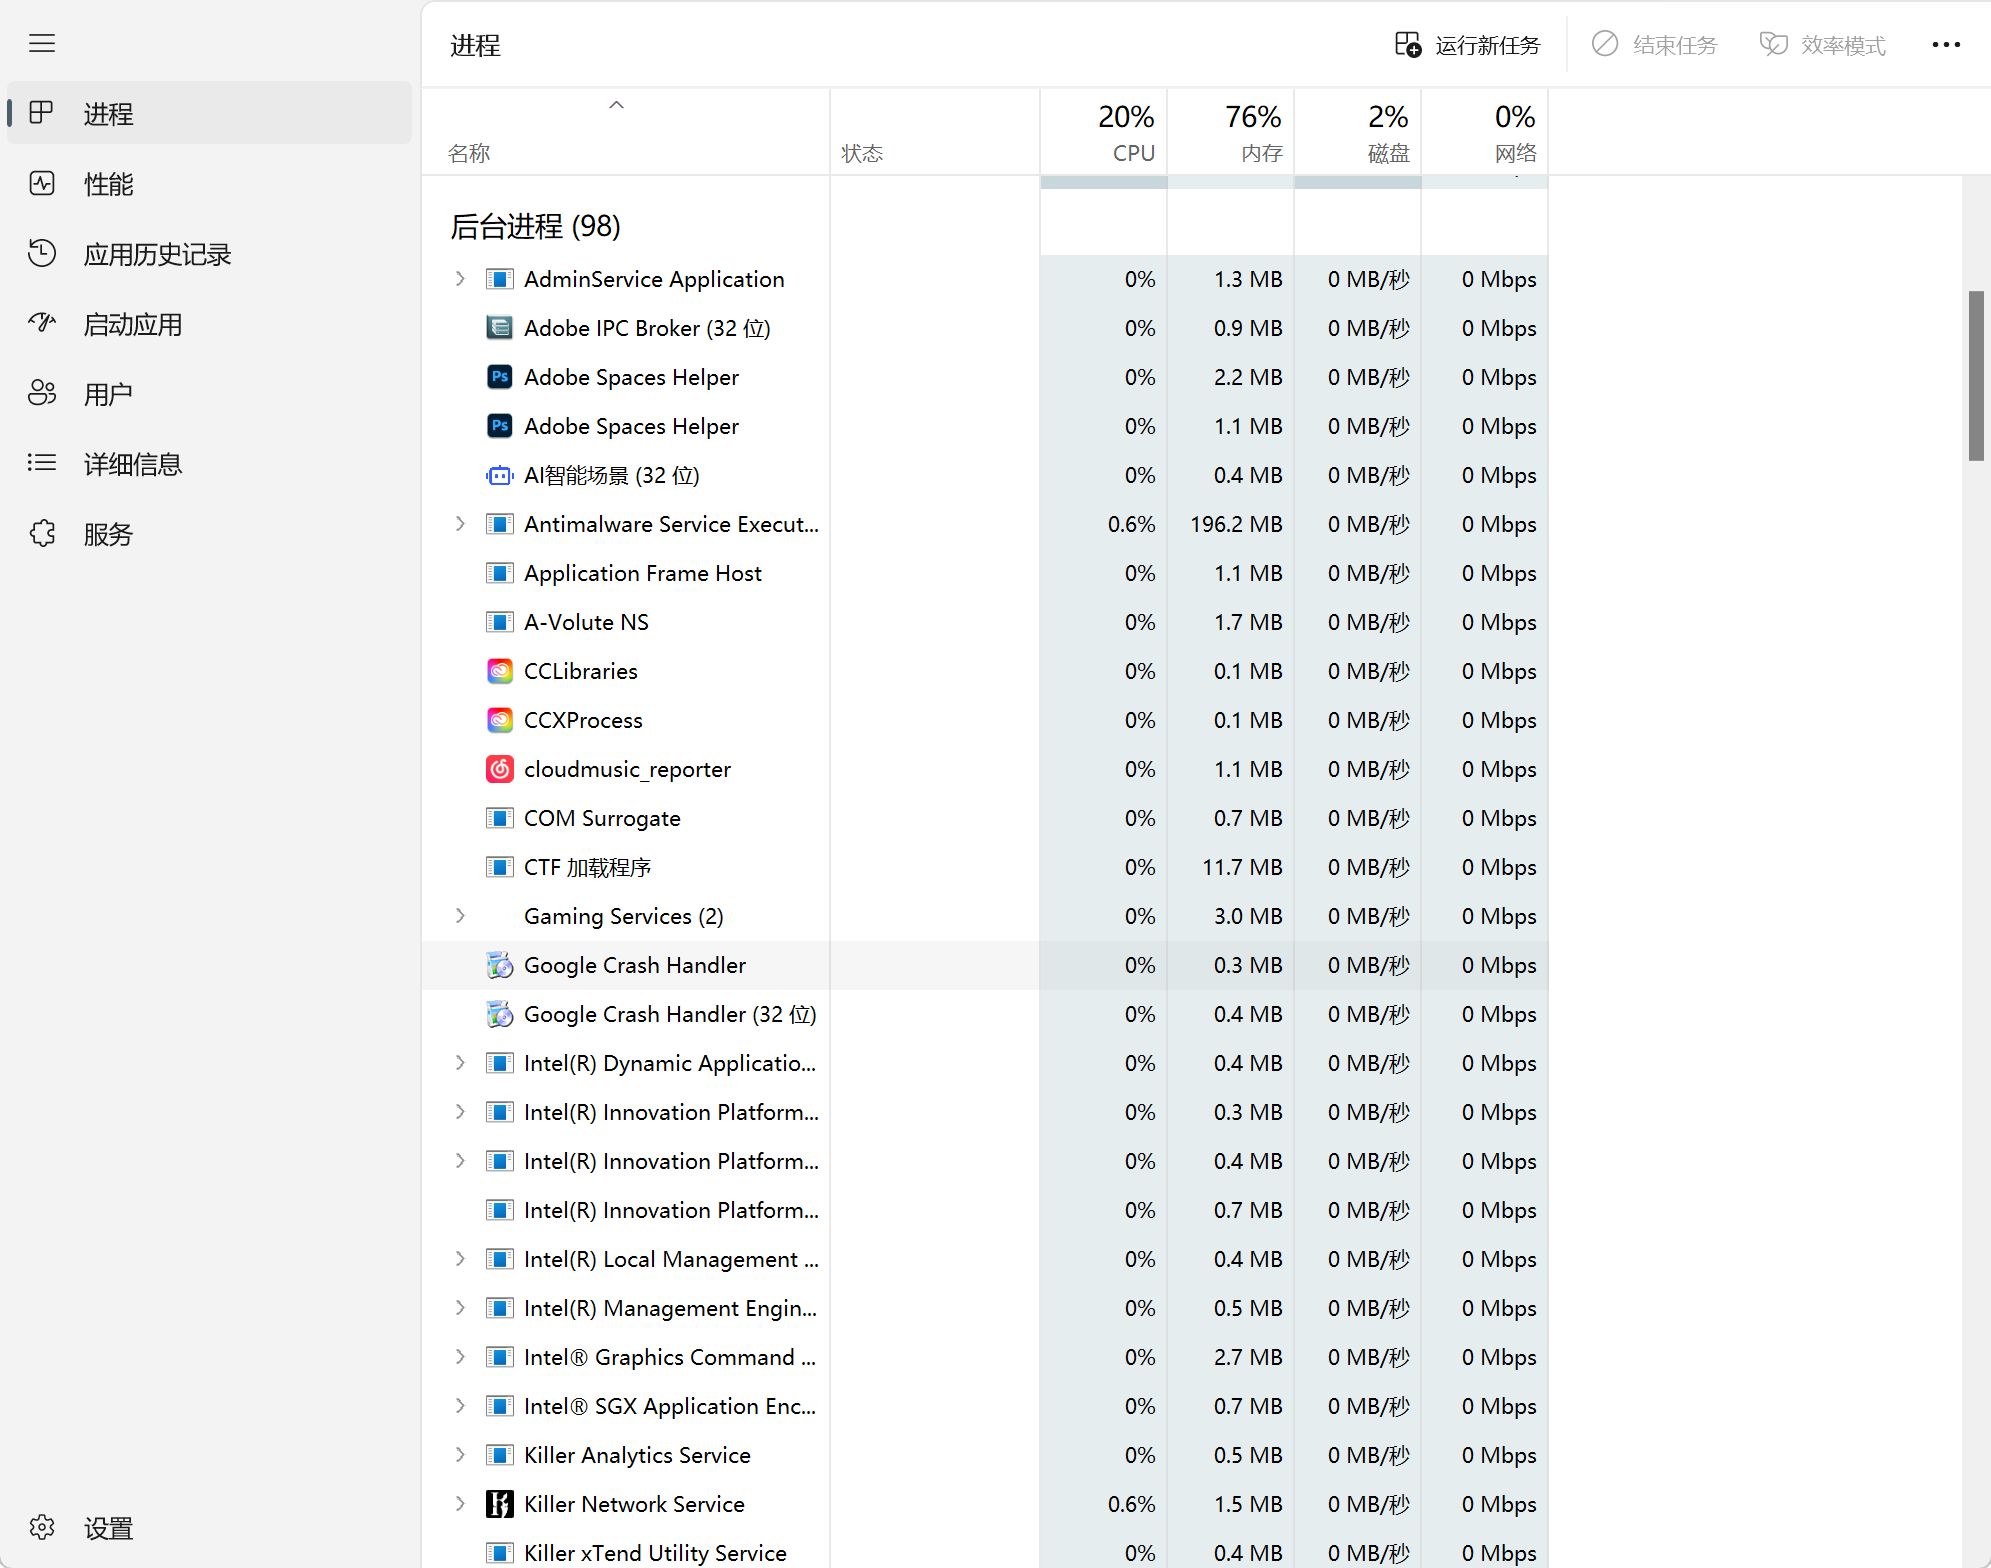
Task: Click 效率模式 efficiency mode button
Action: [1822, 45]
